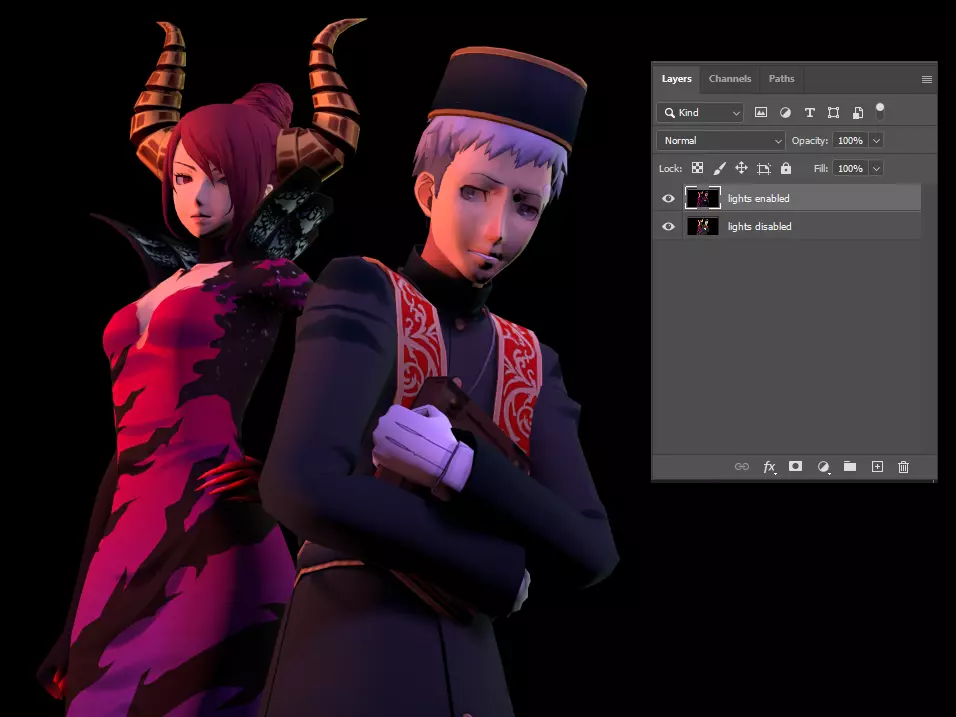Select the lights enabled layer thumbnail

(x=702, y=198)
